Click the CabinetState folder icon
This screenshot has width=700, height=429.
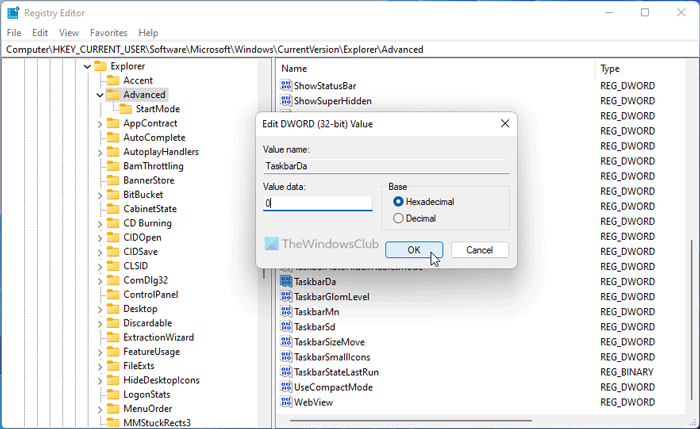pyautogui.click(x=113, y=209)
